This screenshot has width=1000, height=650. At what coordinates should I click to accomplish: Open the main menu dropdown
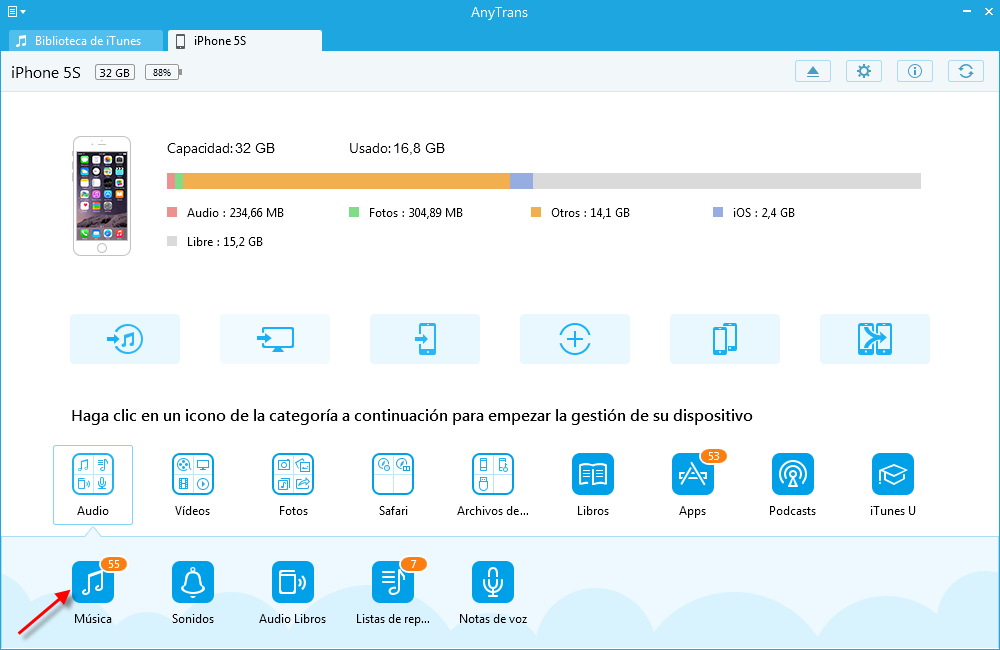[x=17, y=11]
